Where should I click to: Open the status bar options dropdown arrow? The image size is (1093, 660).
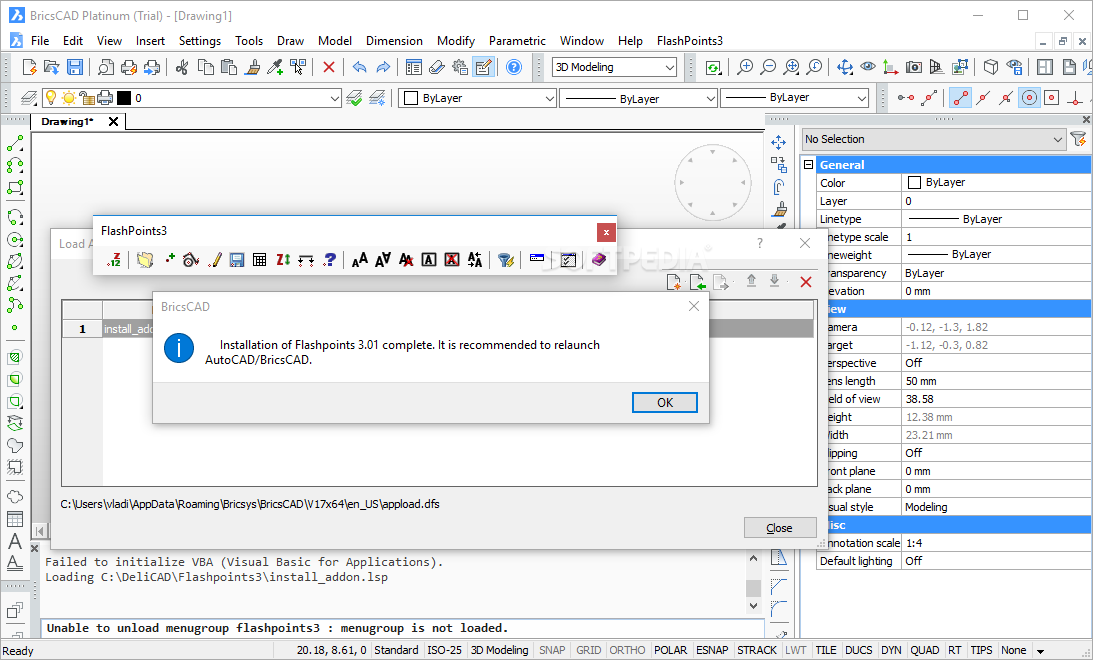1040,651
